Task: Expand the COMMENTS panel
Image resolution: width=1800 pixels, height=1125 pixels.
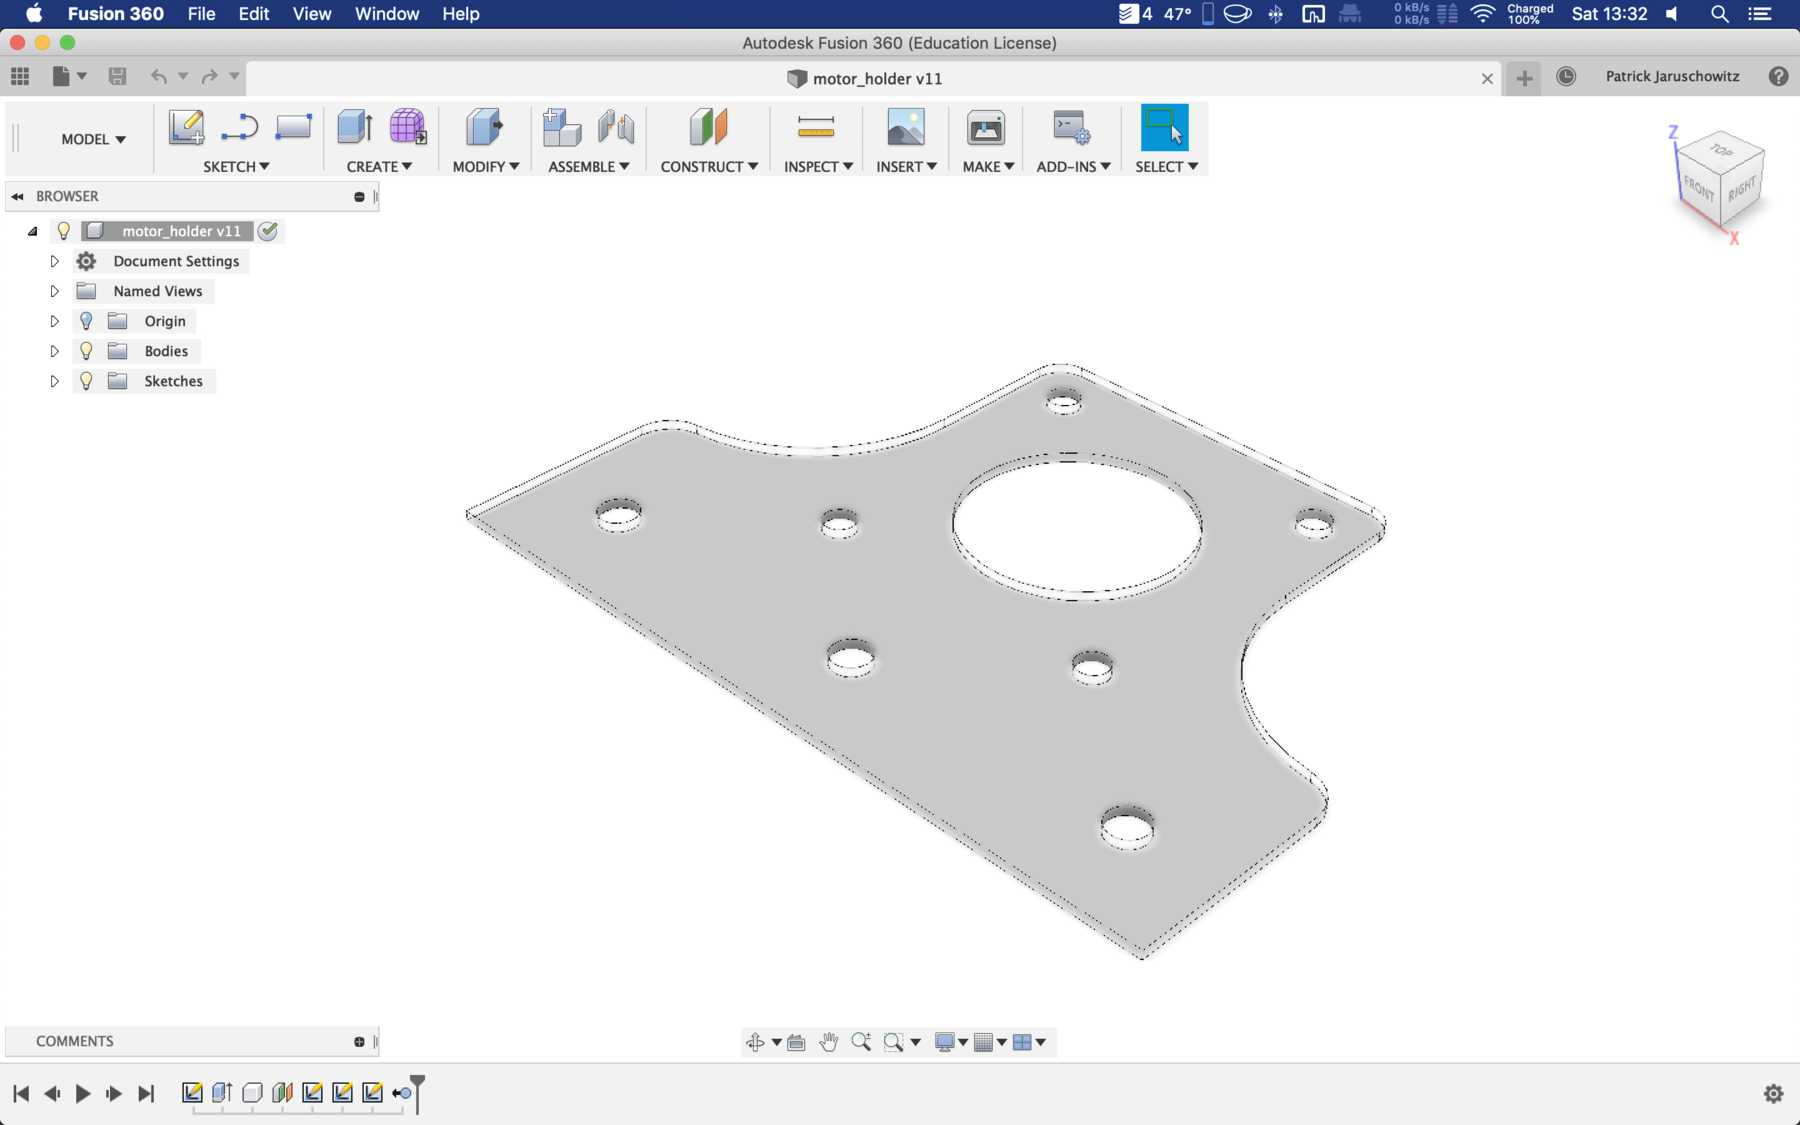Action: 359,1042
